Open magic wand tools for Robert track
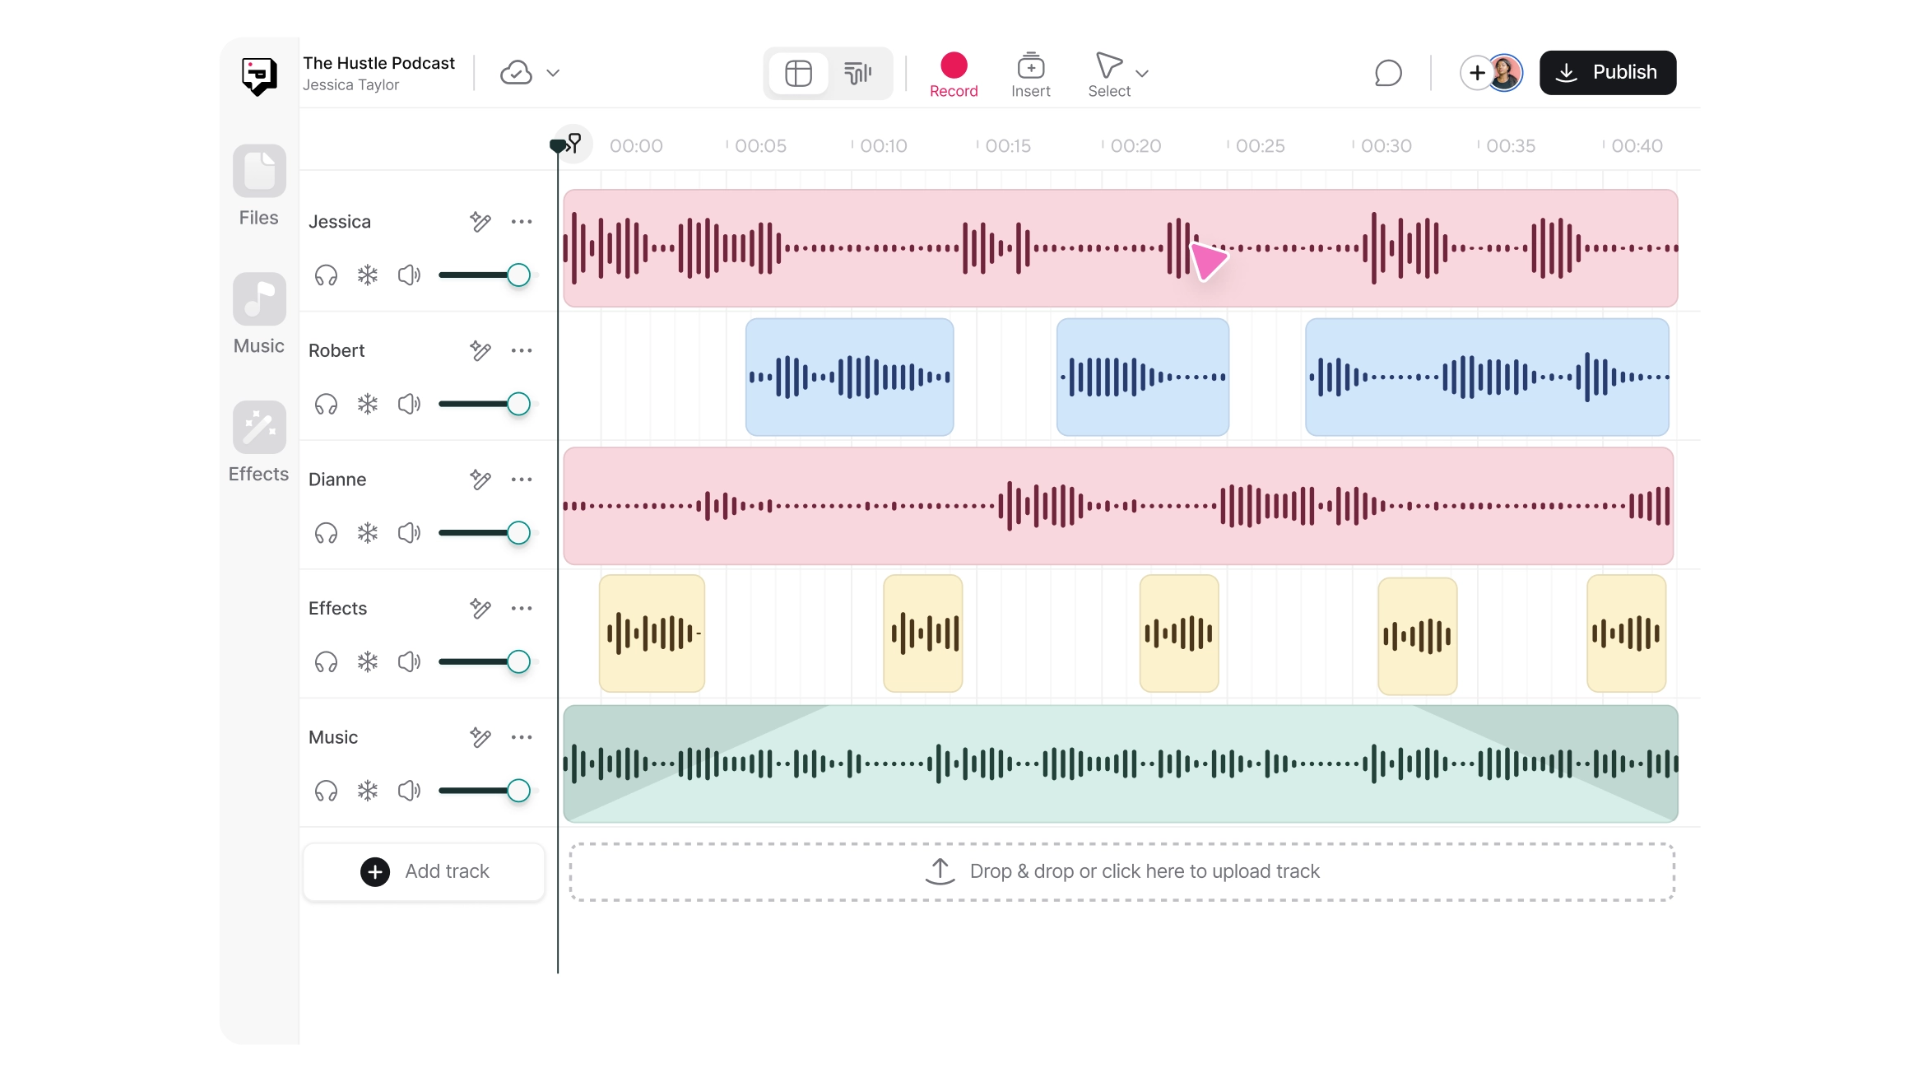The height and width of the screenshot is (1080, 1920). tap(481, 351)
